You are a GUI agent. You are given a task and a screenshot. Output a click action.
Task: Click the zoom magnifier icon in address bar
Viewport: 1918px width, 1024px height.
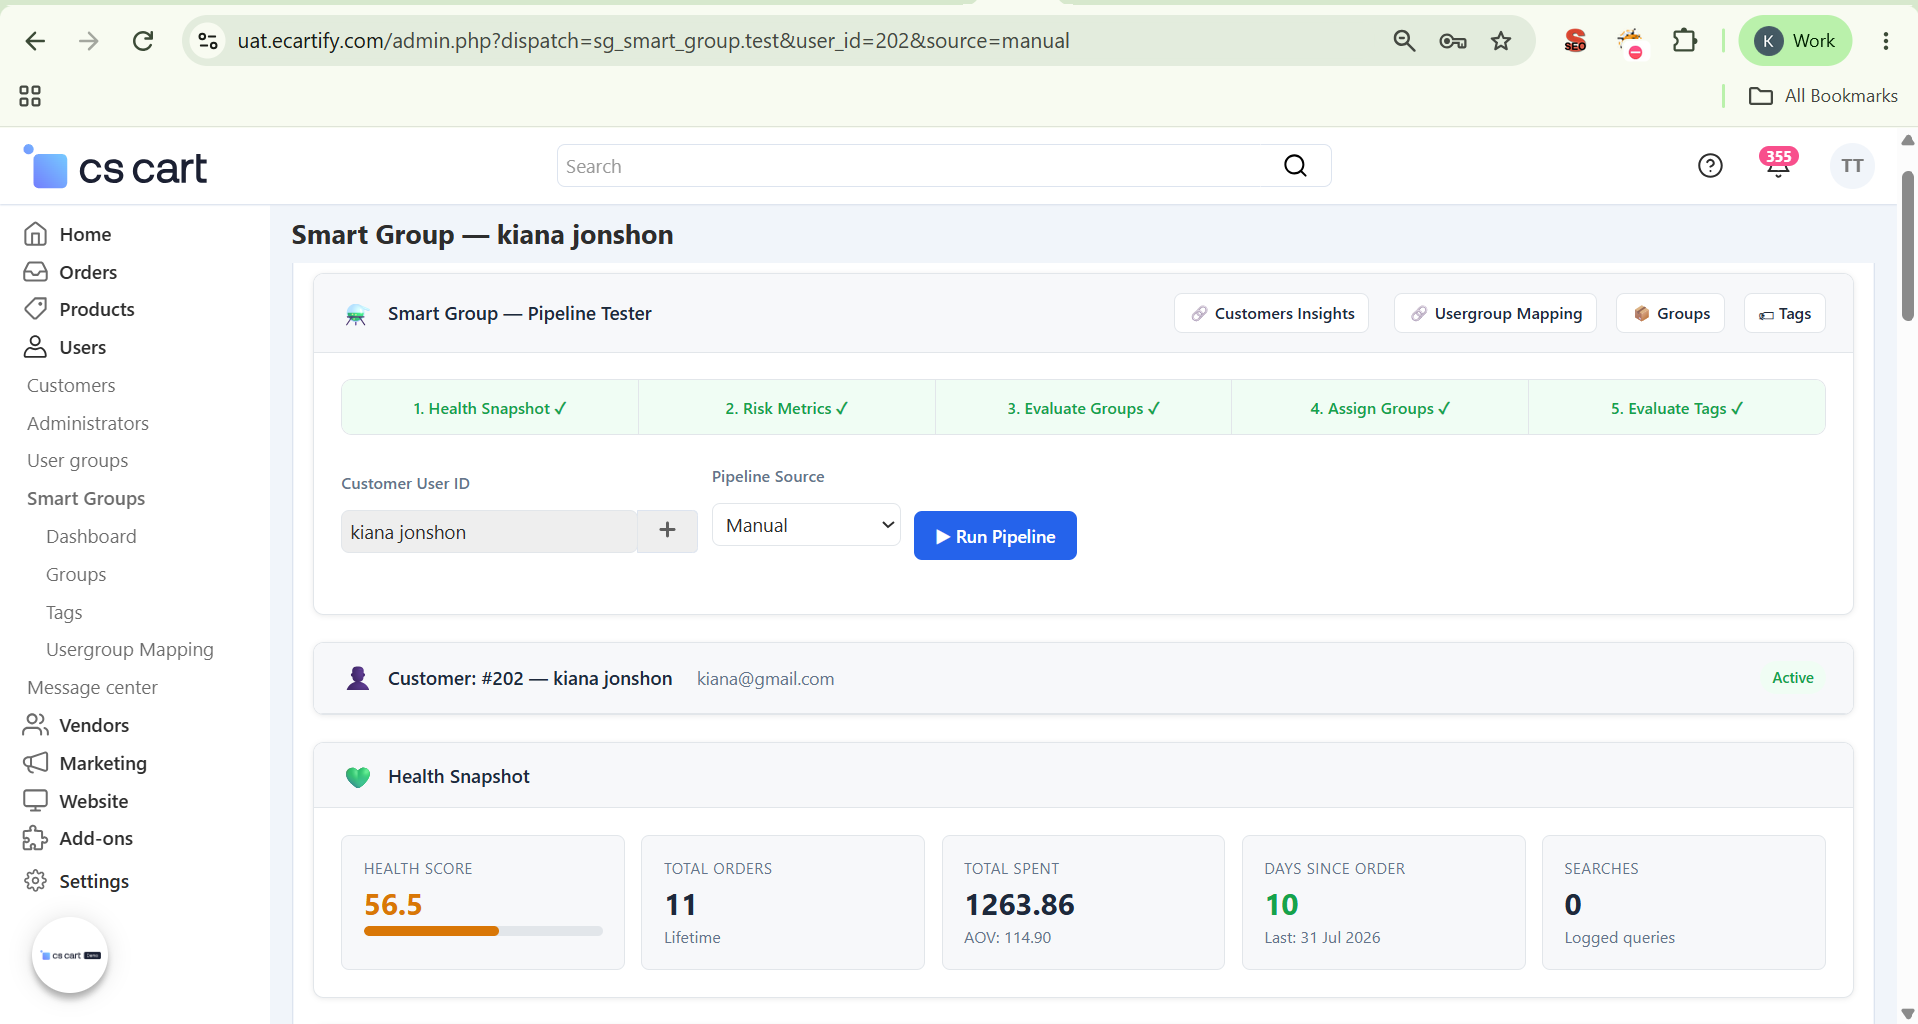(x=1404, y=41)
